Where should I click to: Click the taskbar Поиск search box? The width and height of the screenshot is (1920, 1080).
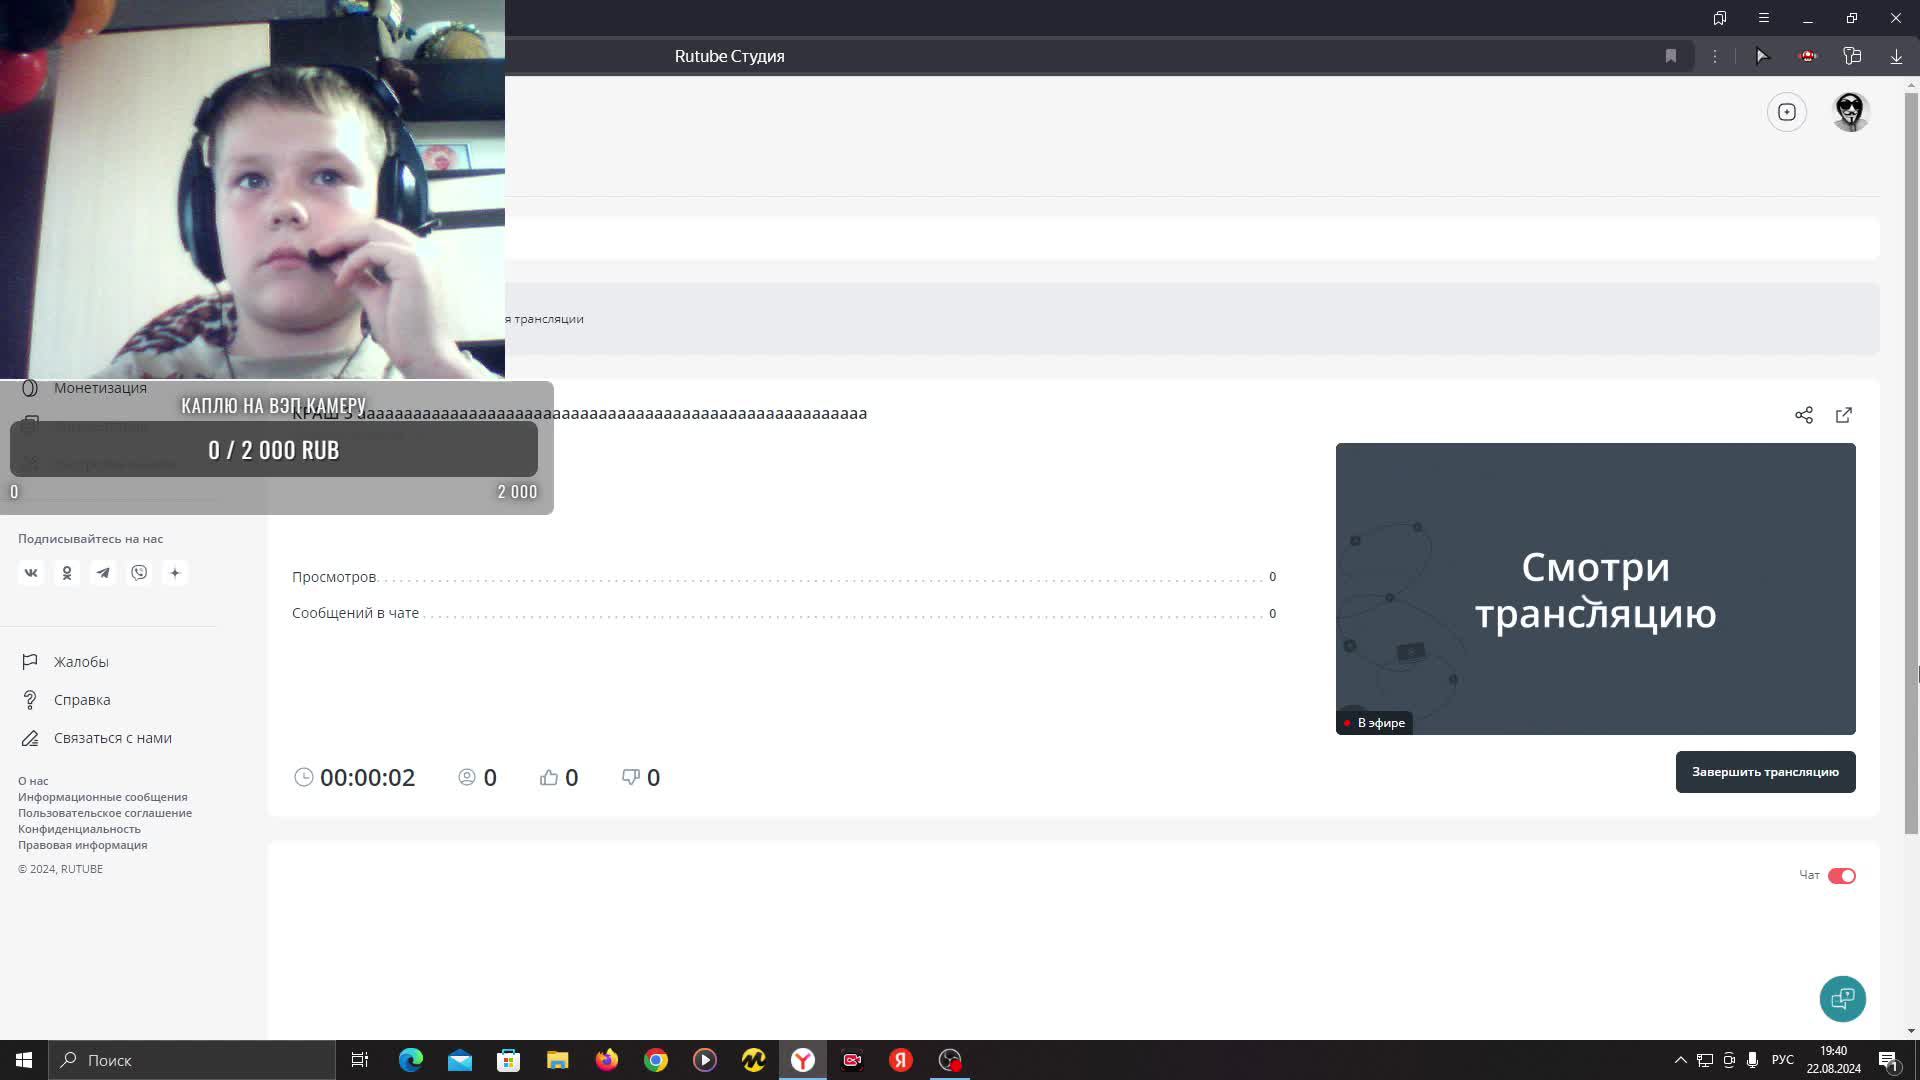pyautogui.click(x=192, y=1060)
